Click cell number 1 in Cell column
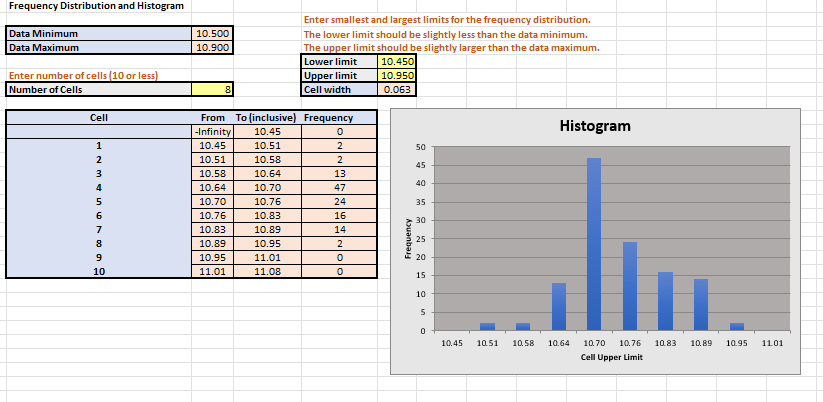This screenshot has width=823, height=402. pyautogui.click(x=99, y=145)
